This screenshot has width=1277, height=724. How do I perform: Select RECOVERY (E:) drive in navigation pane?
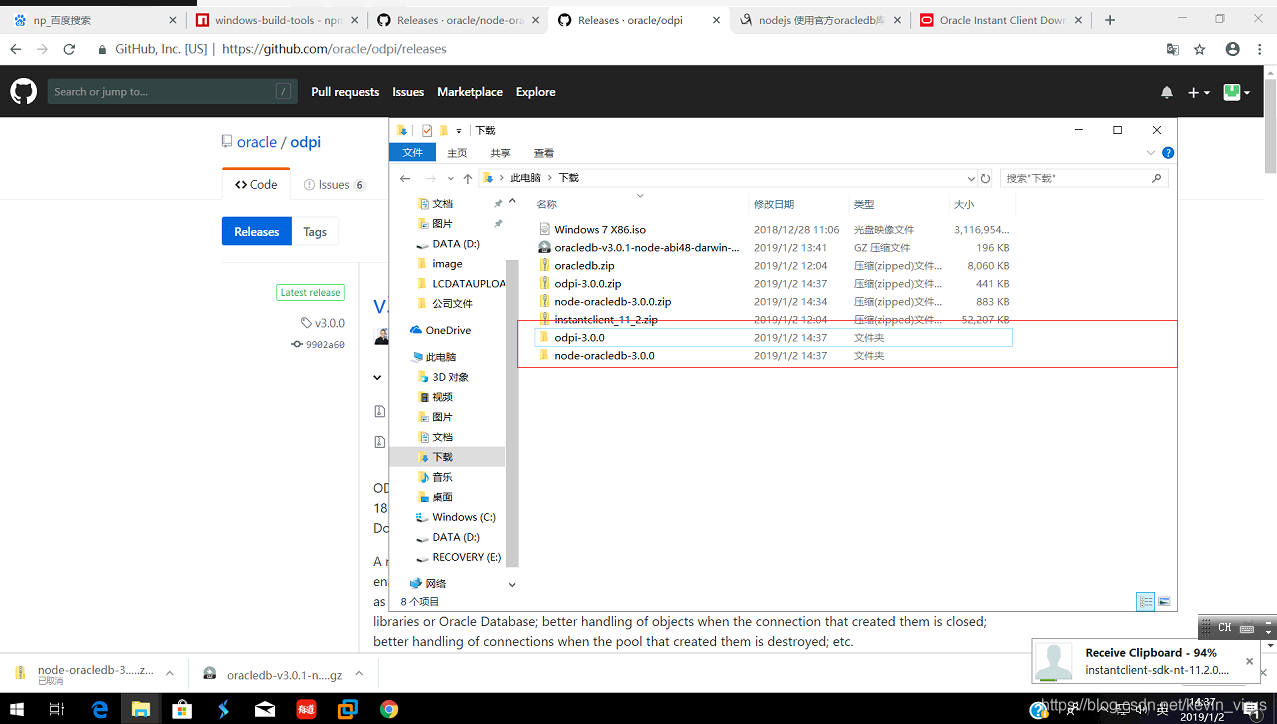pos(466,557)
